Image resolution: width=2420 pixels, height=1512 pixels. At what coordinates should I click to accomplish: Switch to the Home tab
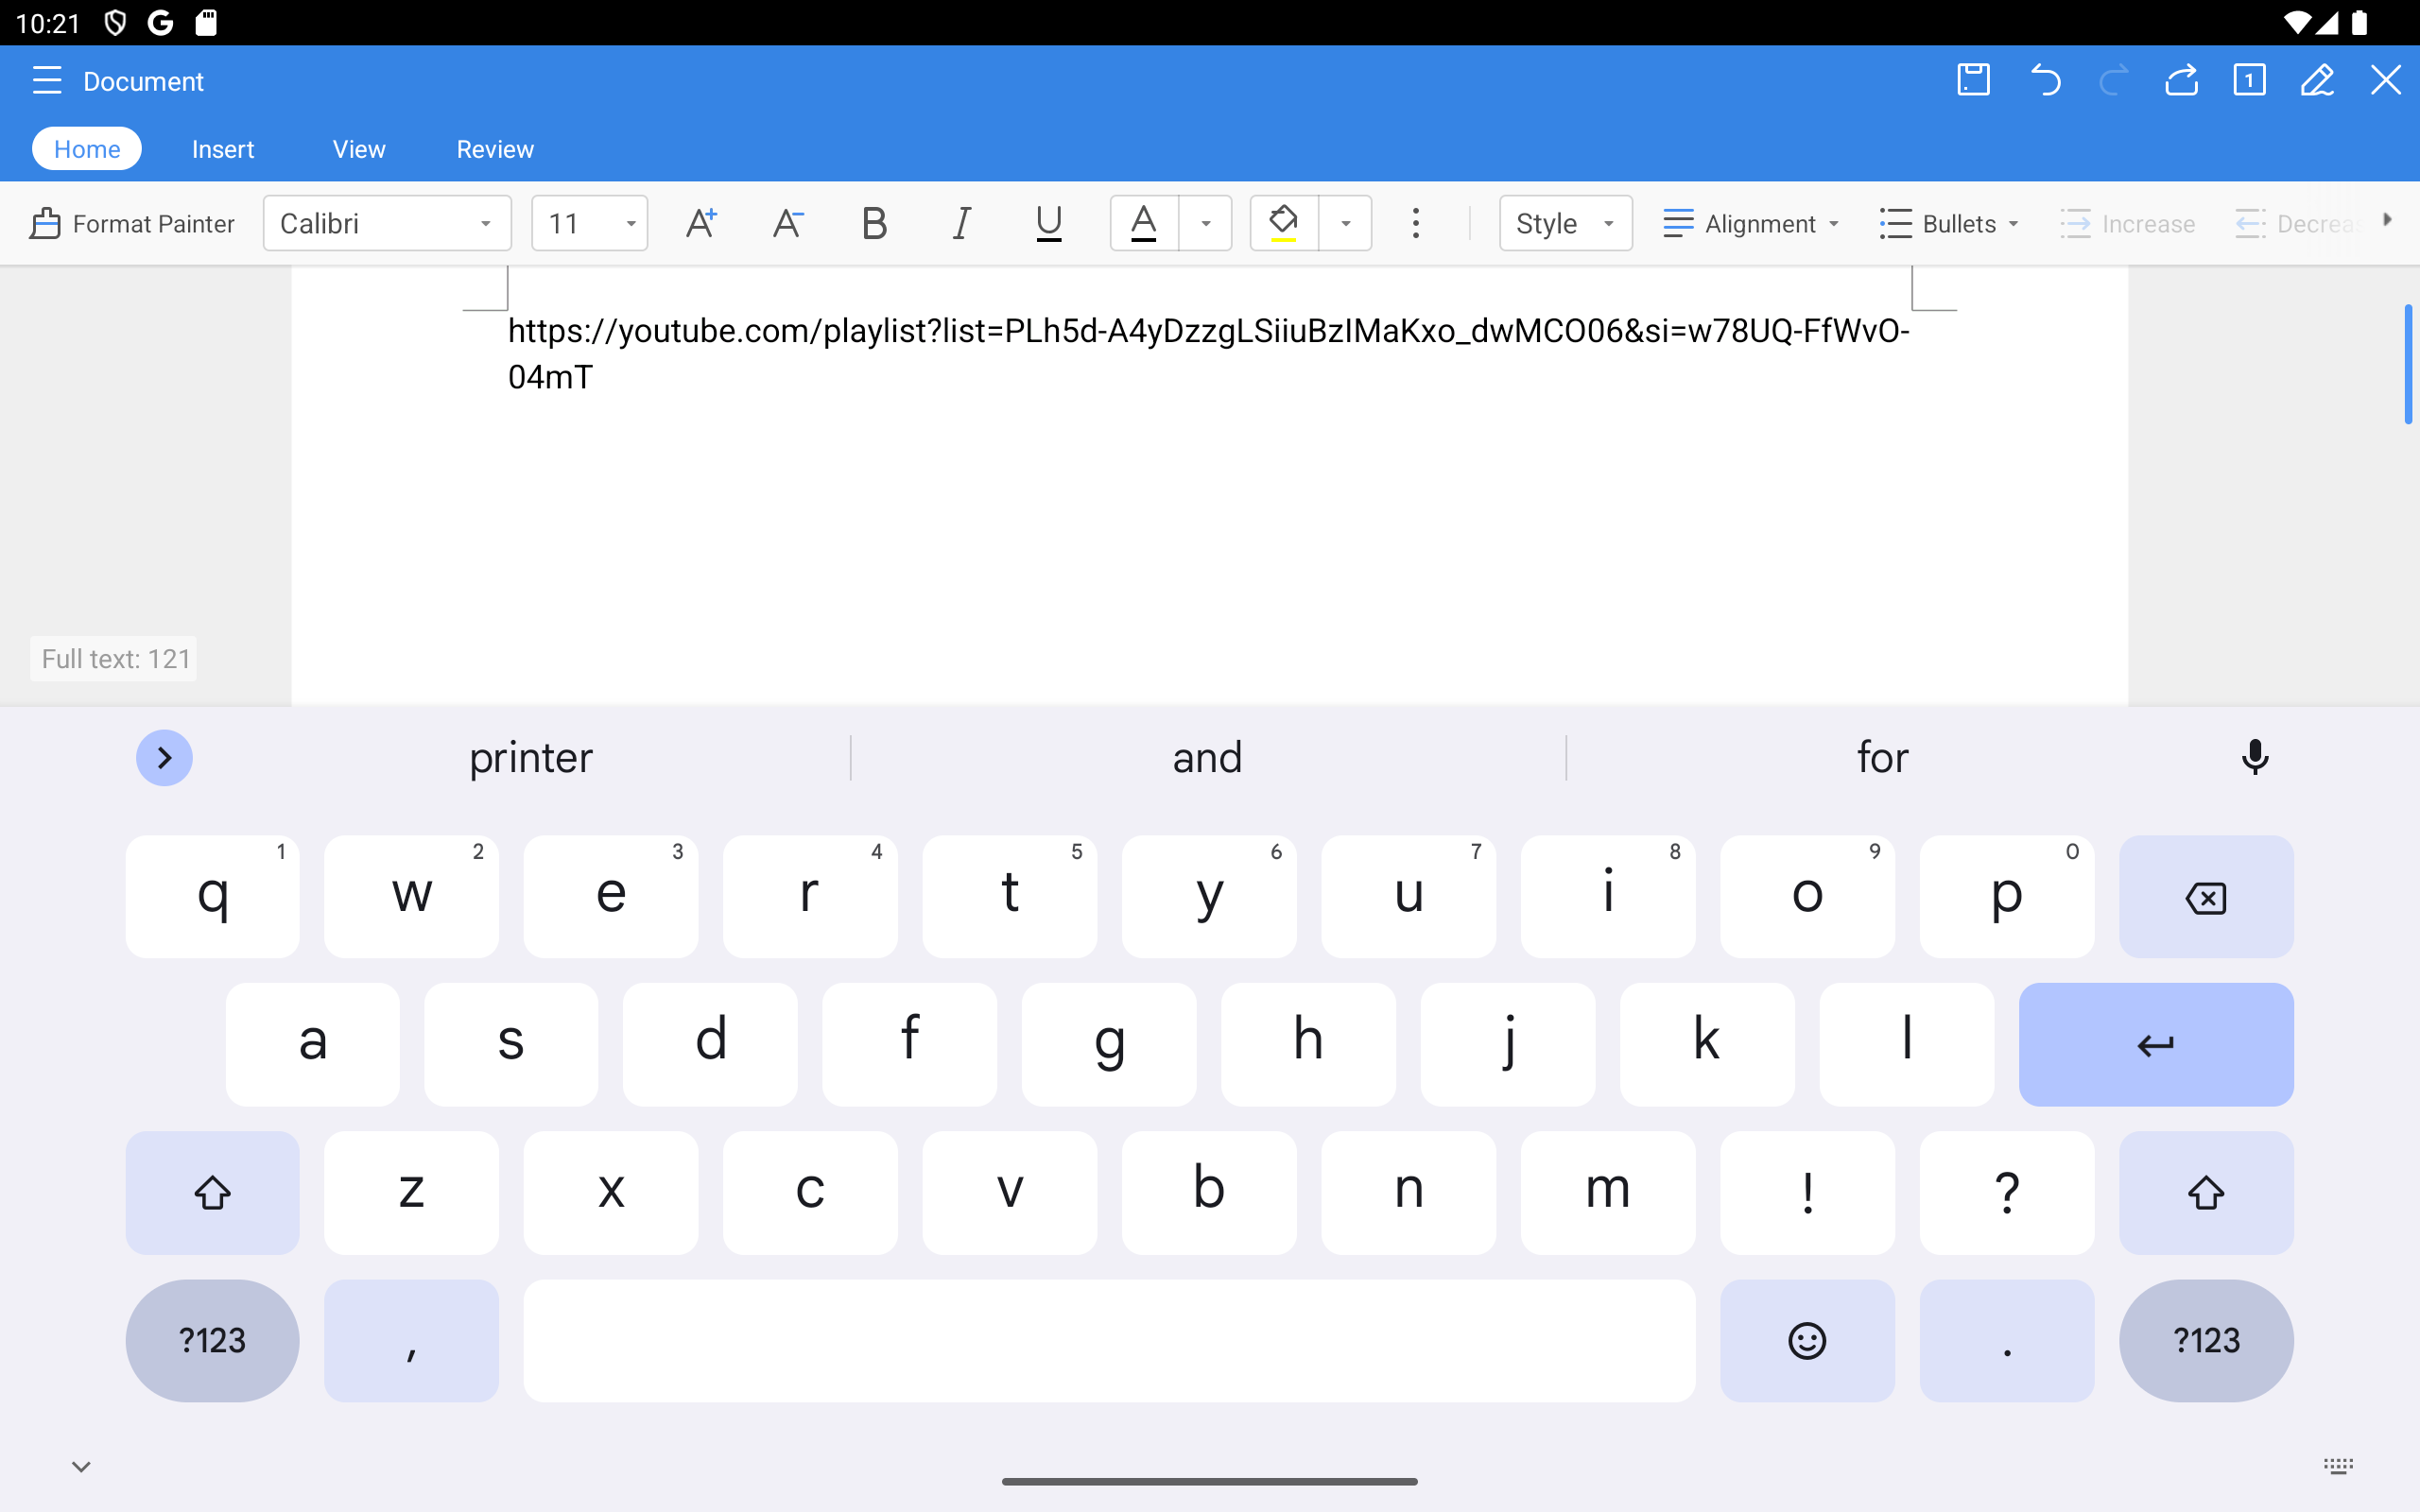pos(87,149)
